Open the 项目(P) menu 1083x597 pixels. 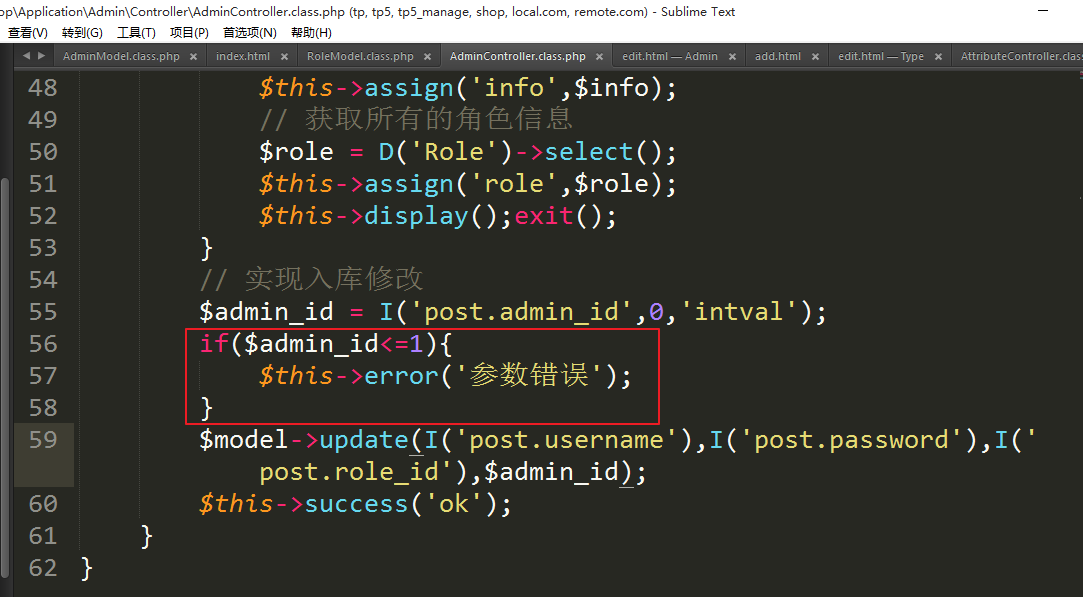click(x=189, y=33)
